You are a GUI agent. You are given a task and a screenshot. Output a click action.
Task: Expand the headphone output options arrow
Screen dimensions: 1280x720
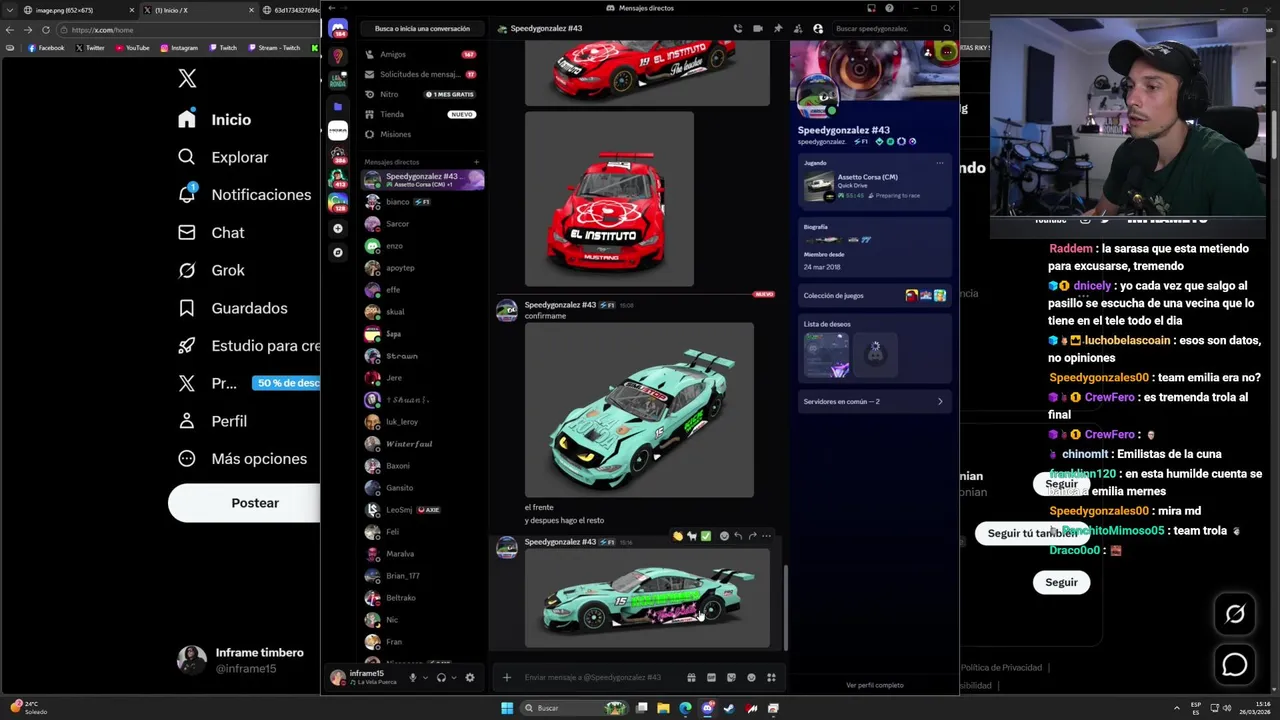(x=454, y=677)
